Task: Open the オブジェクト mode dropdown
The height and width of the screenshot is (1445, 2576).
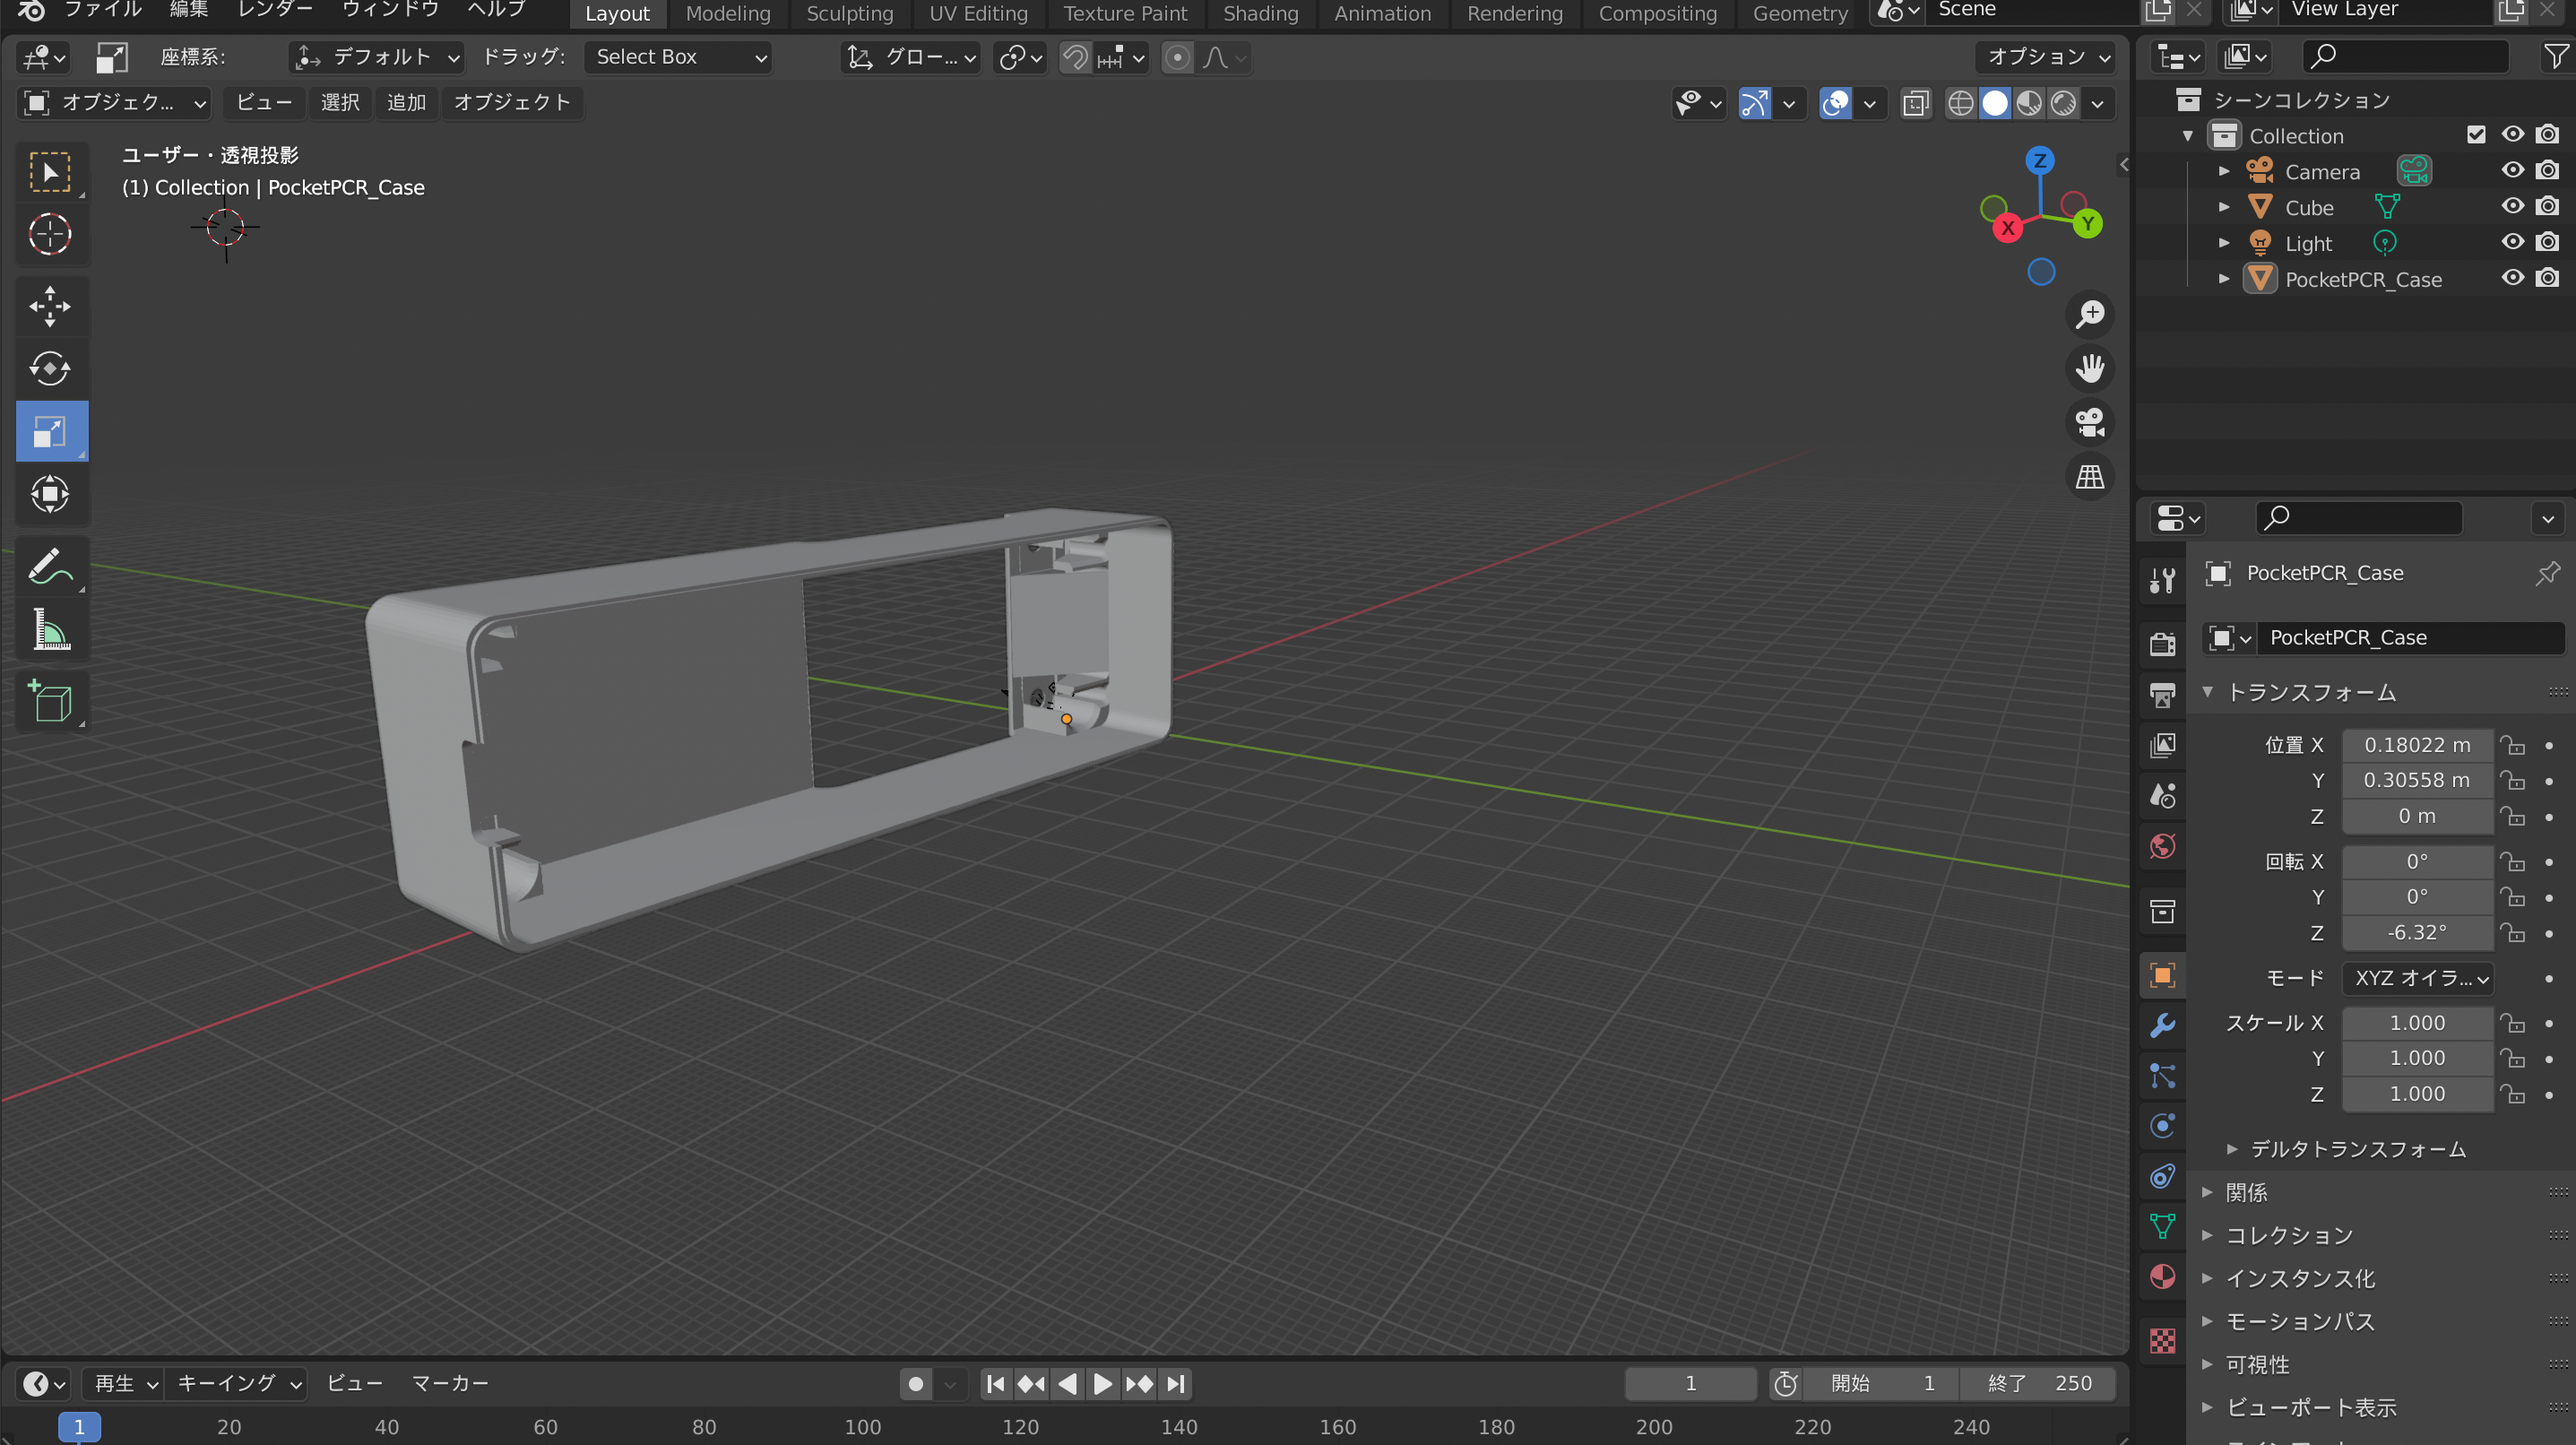Action: [x=114, y=103]
